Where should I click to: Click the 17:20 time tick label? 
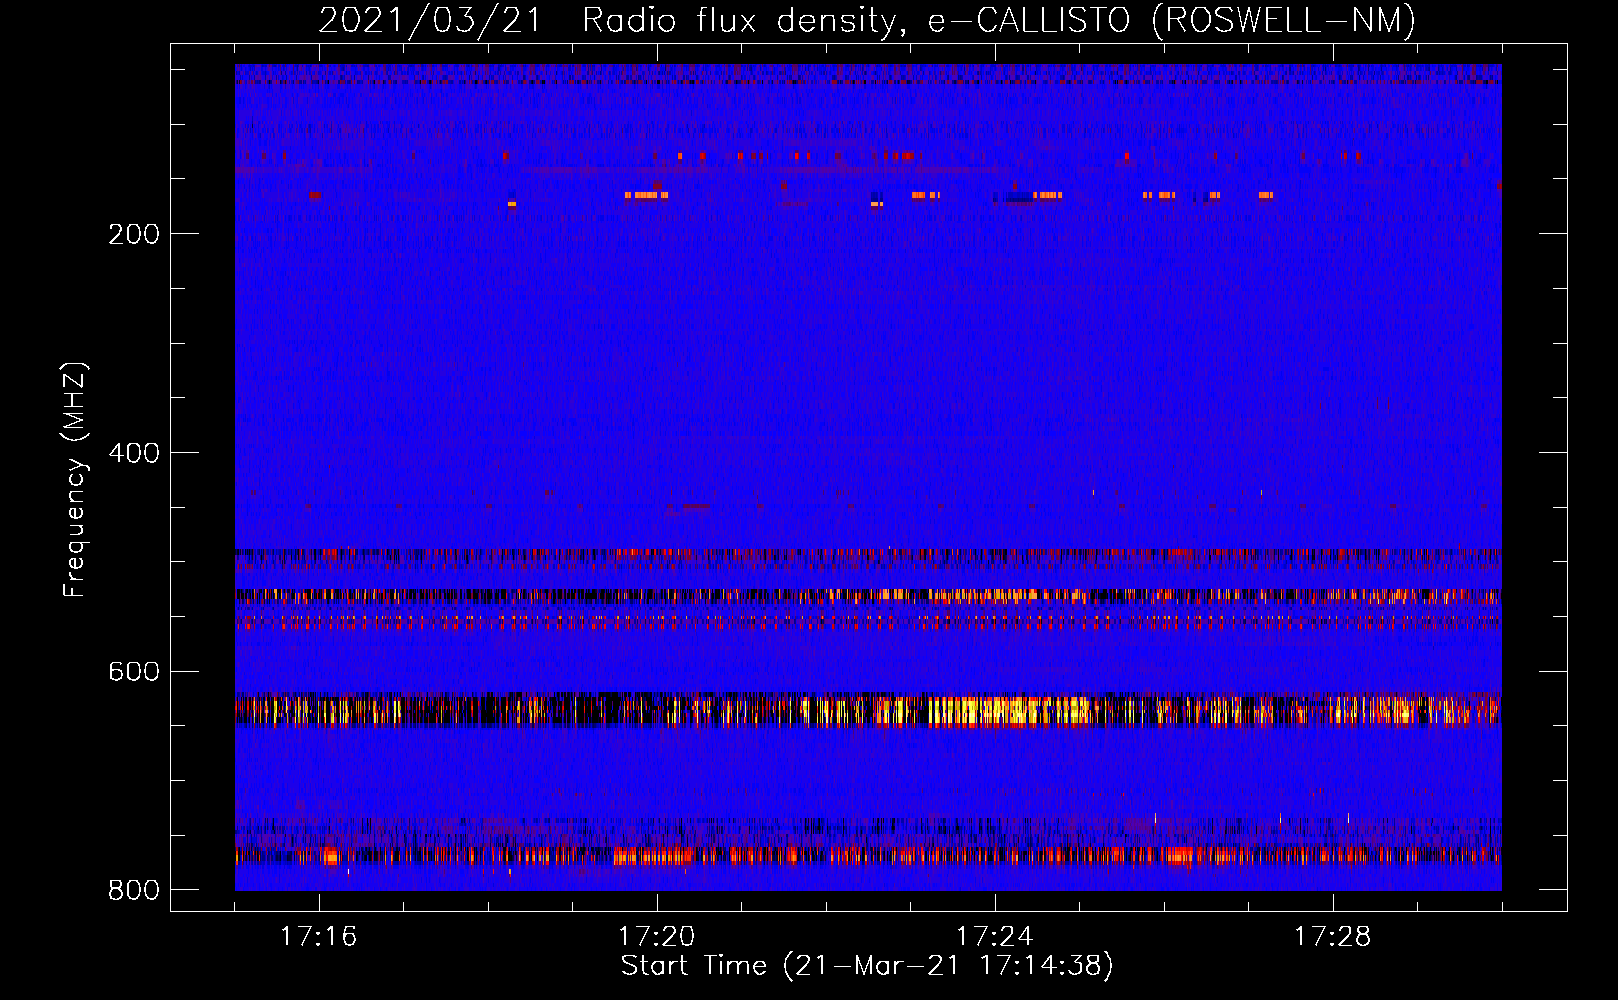[657, 936]
